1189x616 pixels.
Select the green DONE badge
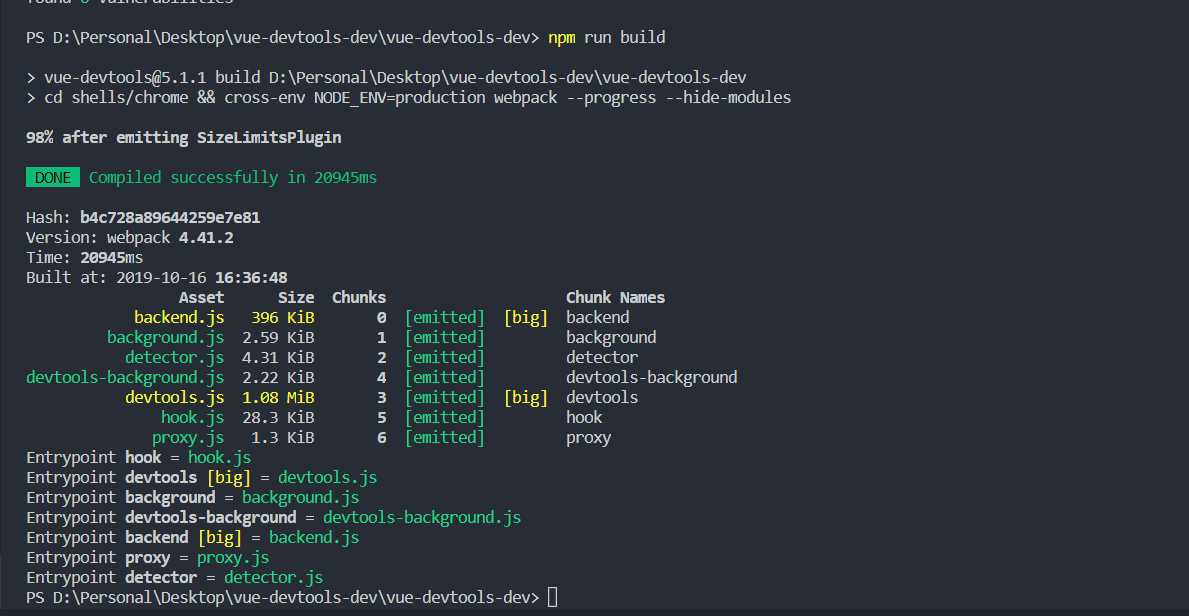click(x=52, y=178)
